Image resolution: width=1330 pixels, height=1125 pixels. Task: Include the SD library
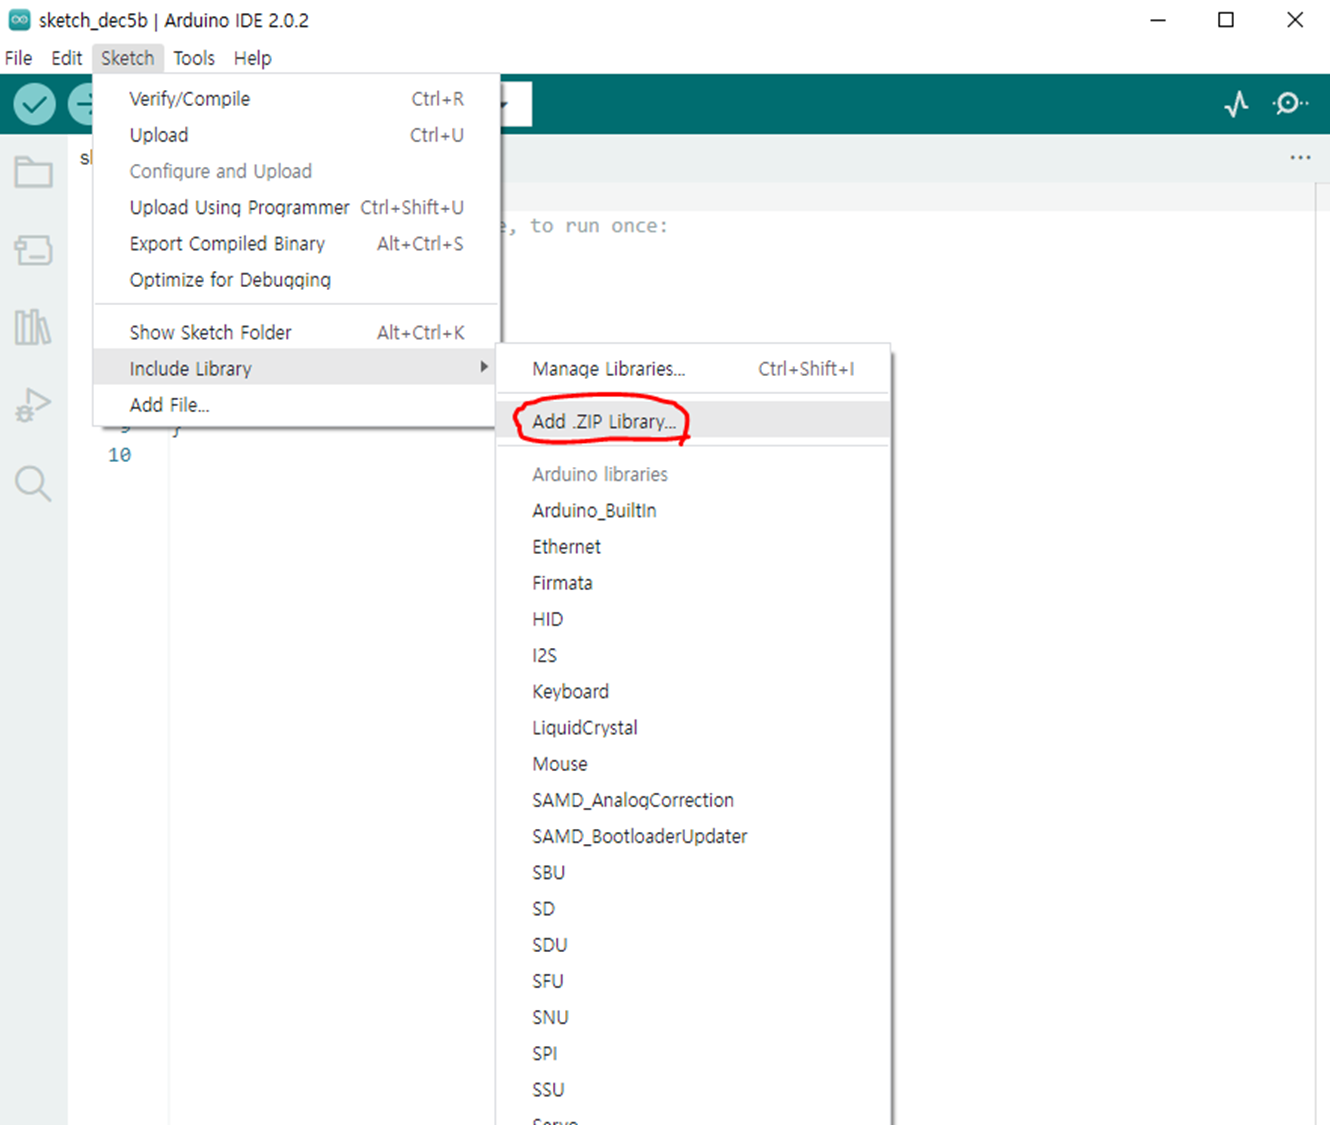pyautogui.click(x=693, y=908)
